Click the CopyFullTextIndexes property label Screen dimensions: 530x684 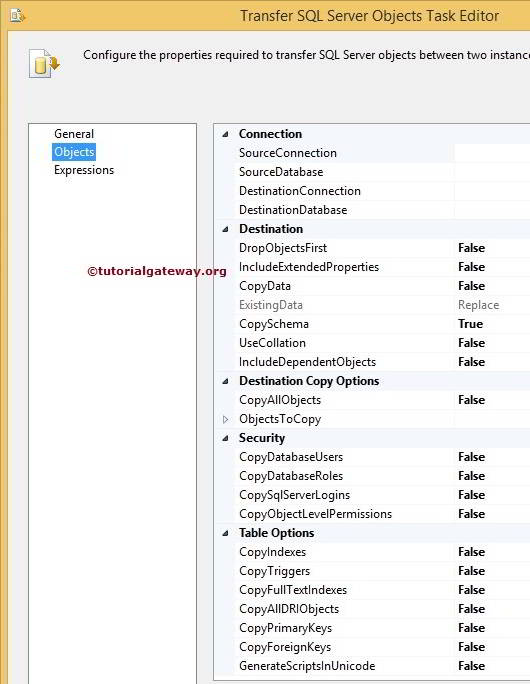293,590
